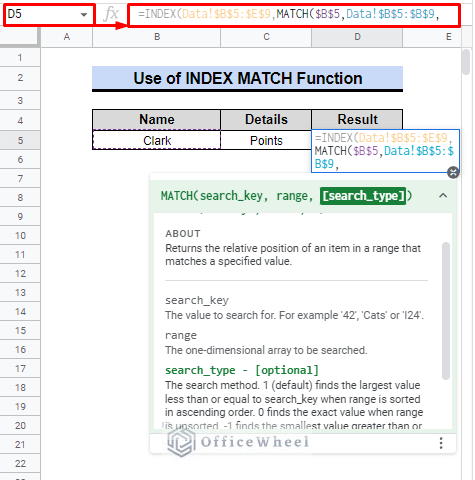This screenshot has width=475, height=480.
Task: Select column C header
Action: [266, 37]
